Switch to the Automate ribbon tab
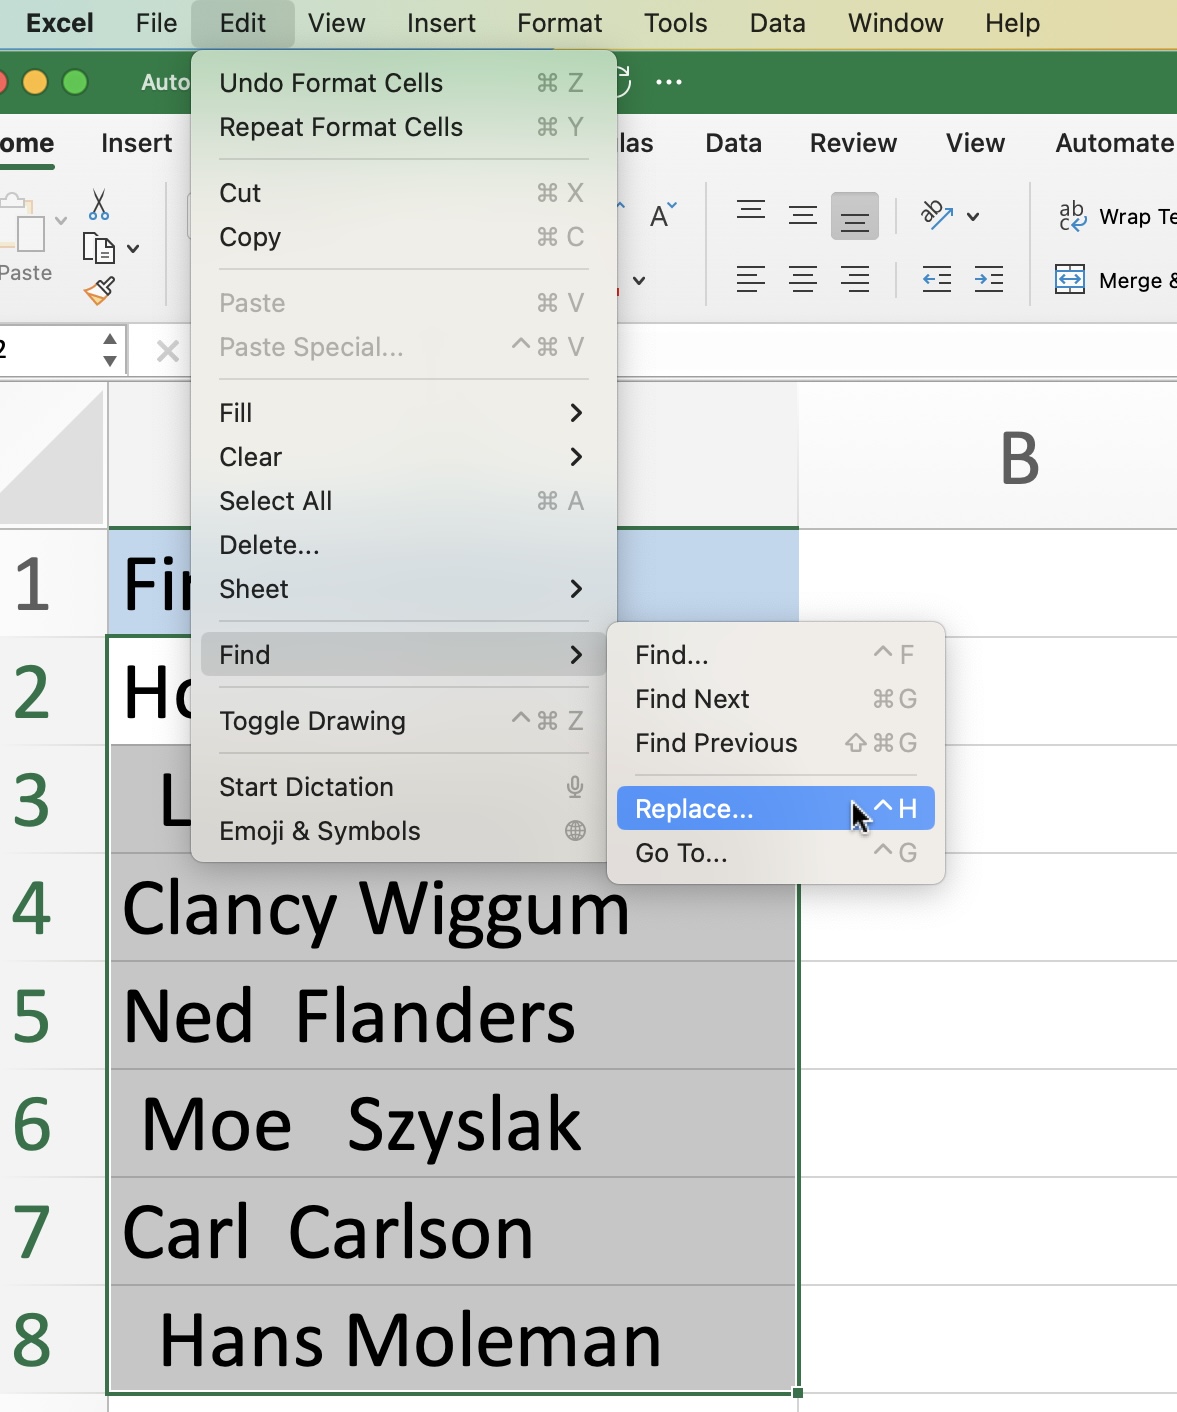The width and height of the screenshot is (1177, 1412). pyautogui.click(x=1115, y=143)
